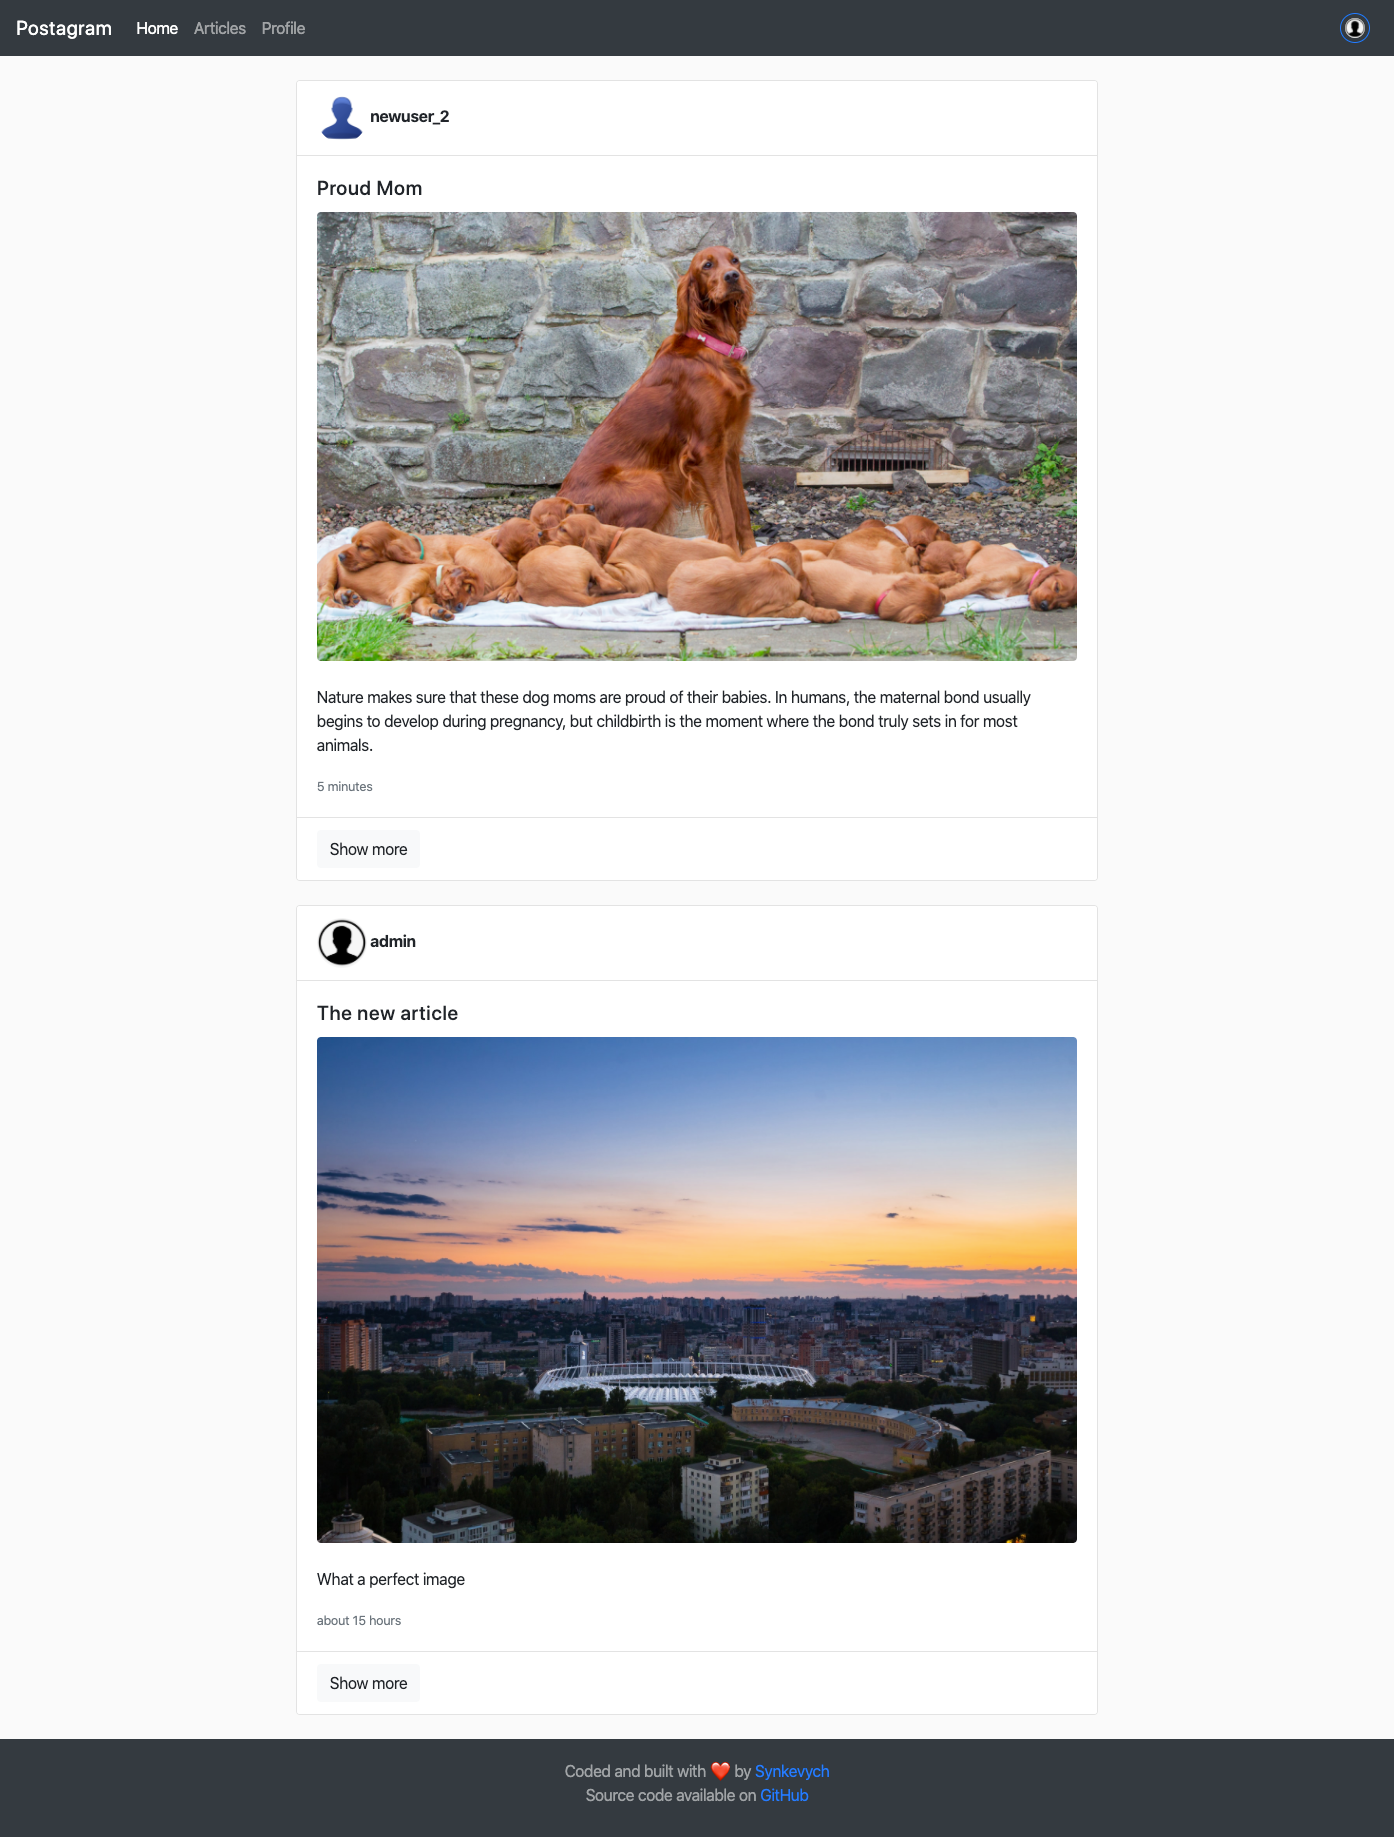Open the newuser_2 username link
1394x1837 pixels.
409,117
